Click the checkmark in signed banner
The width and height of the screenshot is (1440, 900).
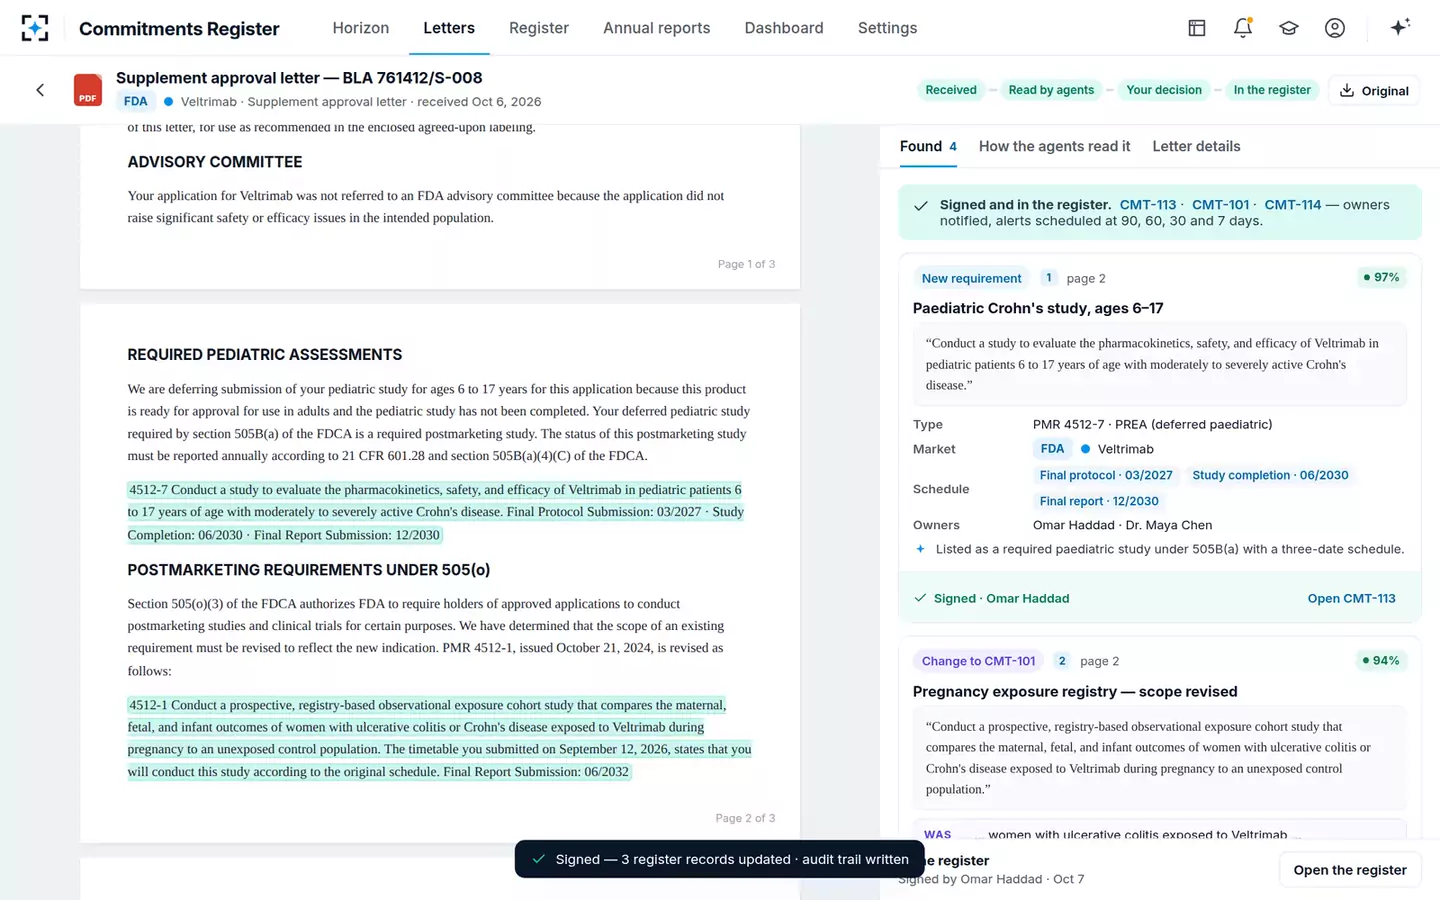coord(921,206)
